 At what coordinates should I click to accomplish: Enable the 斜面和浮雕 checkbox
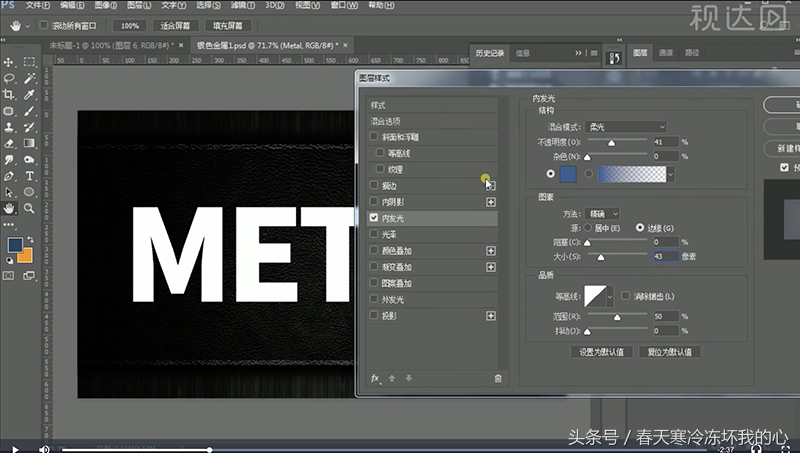coord(374,136)
